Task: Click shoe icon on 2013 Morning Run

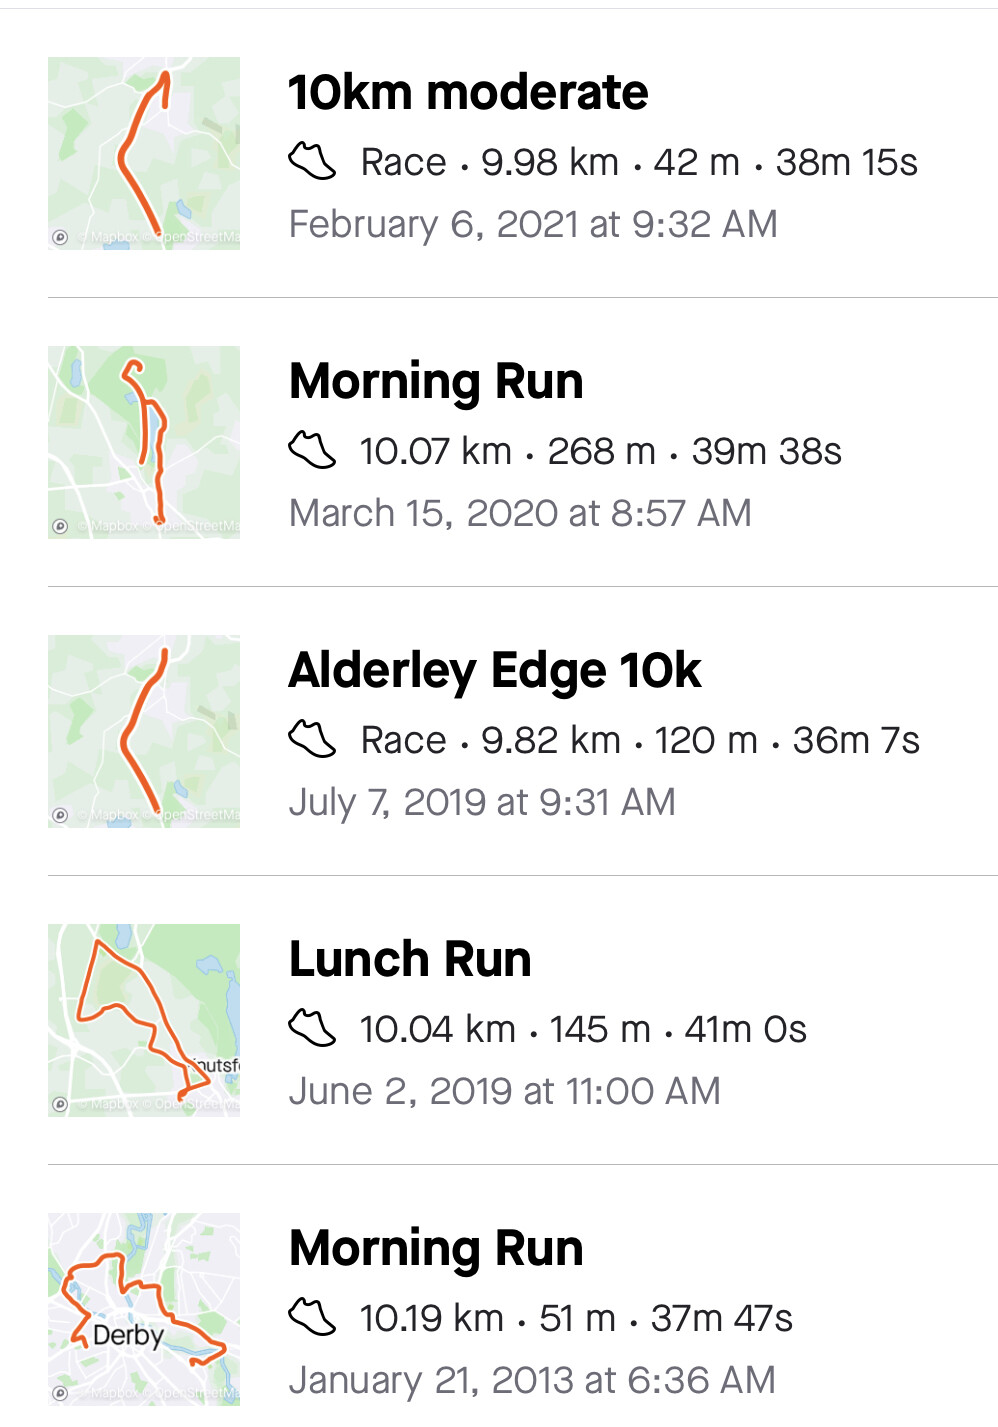Action: tap(312, 1317)
